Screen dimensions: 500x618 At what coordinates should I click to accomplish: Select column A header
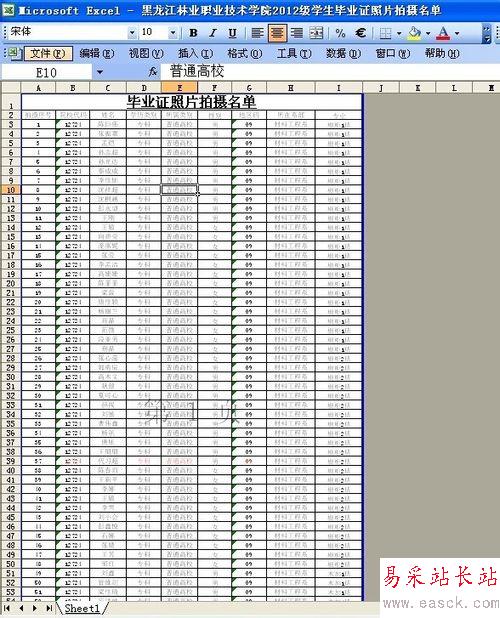[38, 88]
